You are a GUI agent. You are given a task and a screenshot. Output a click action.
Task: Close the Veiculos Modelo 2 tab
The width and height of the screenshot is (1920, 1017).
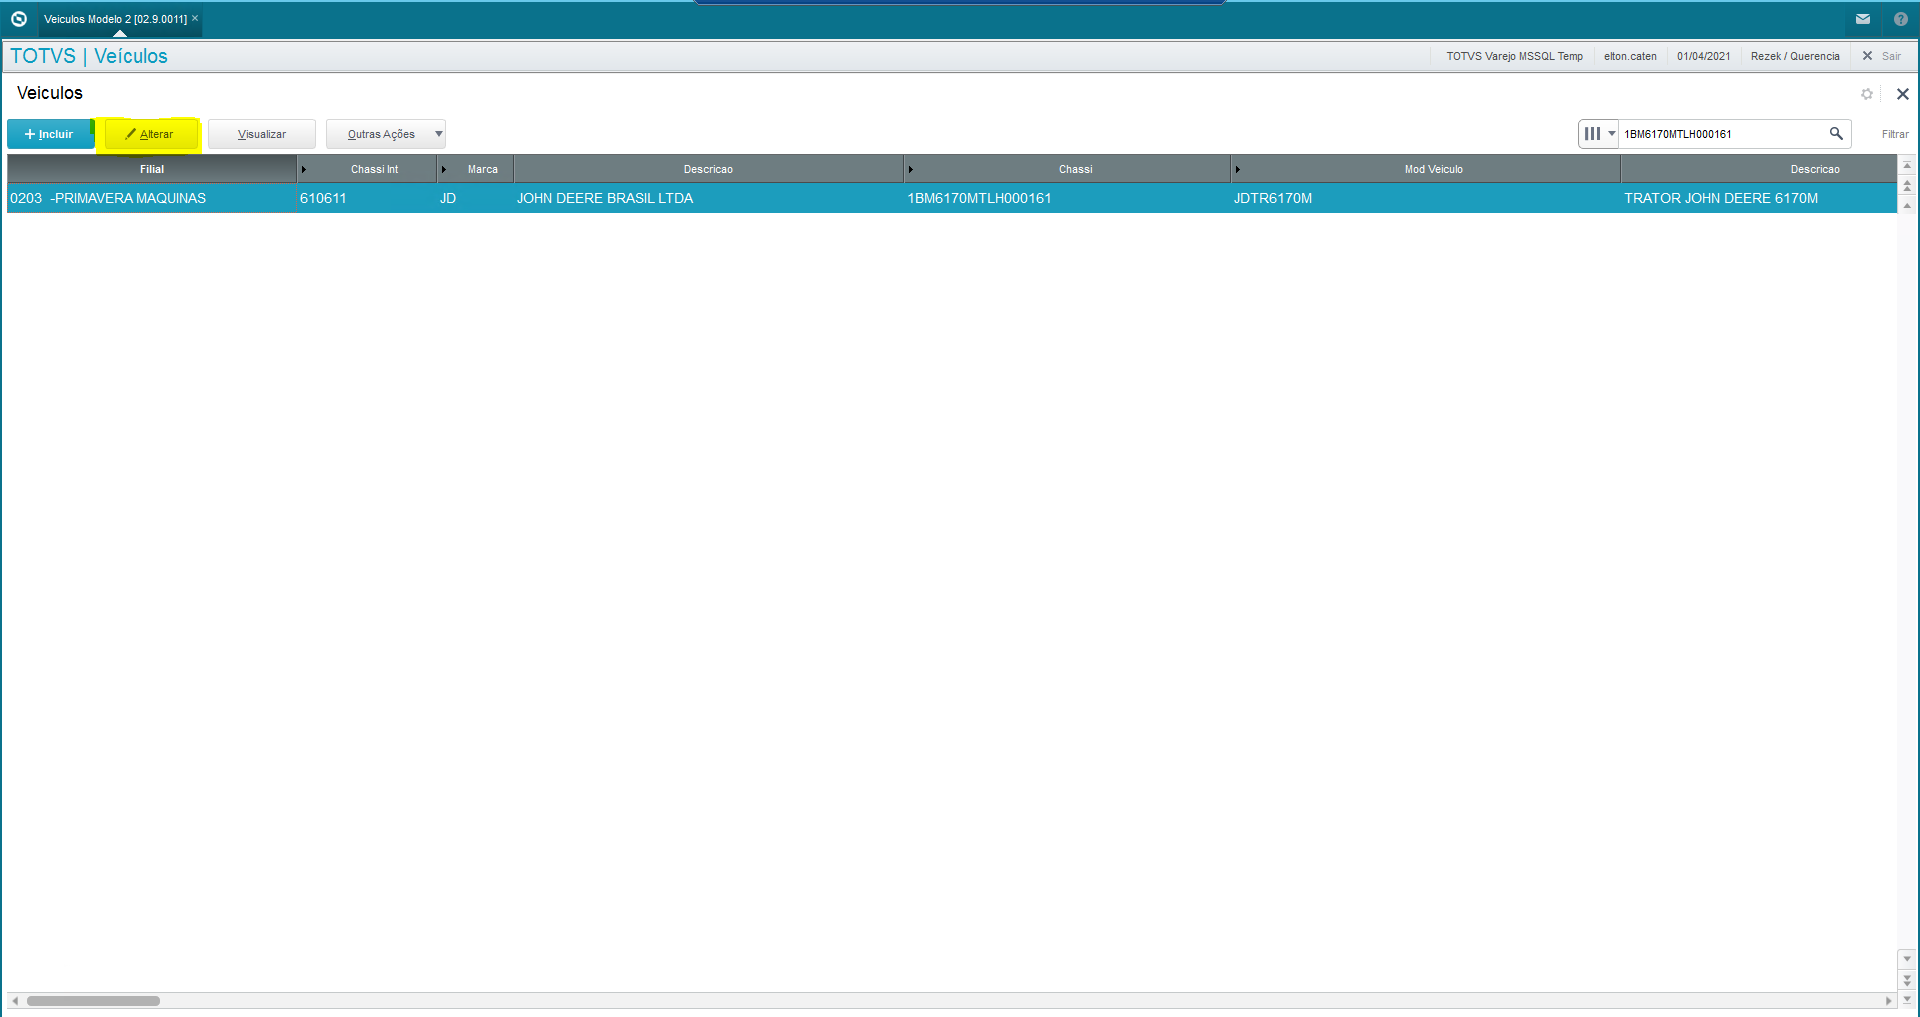pyautogui.click(x=195, y=18)
